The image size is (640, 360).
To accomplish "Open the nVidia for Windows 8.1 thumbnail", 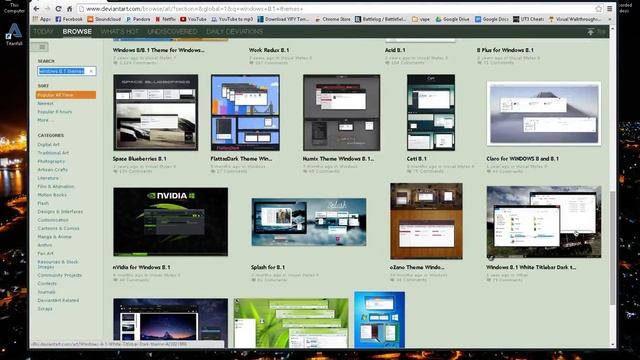I will [171, 222].
